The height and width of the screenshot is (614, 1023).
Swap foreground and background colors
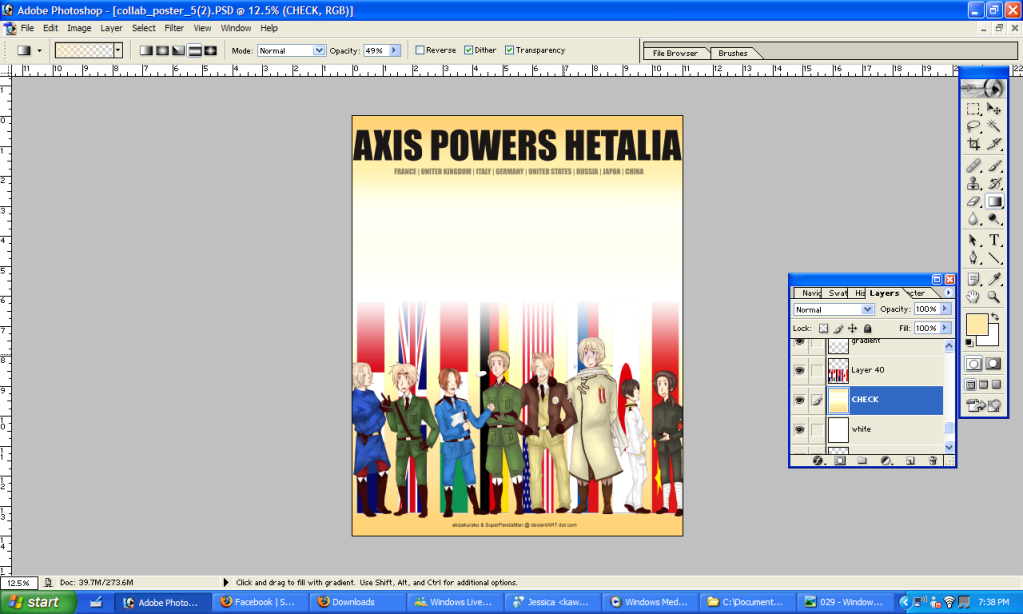[995, 317]
